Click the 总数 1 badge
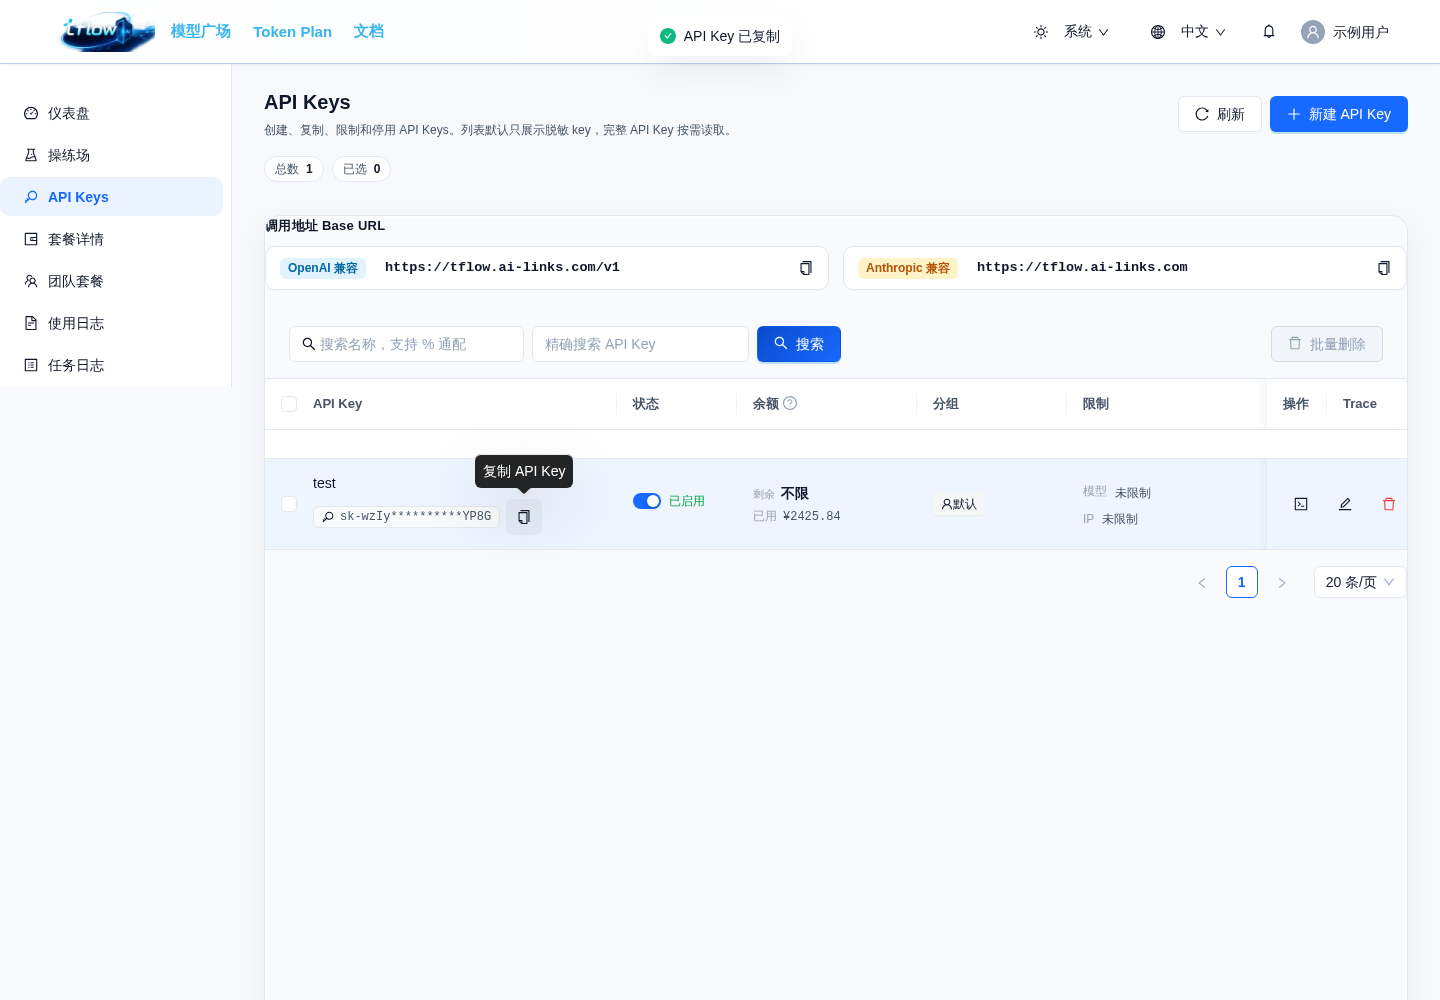The width and height of the screenshot is (1440, 1000). 294,169
